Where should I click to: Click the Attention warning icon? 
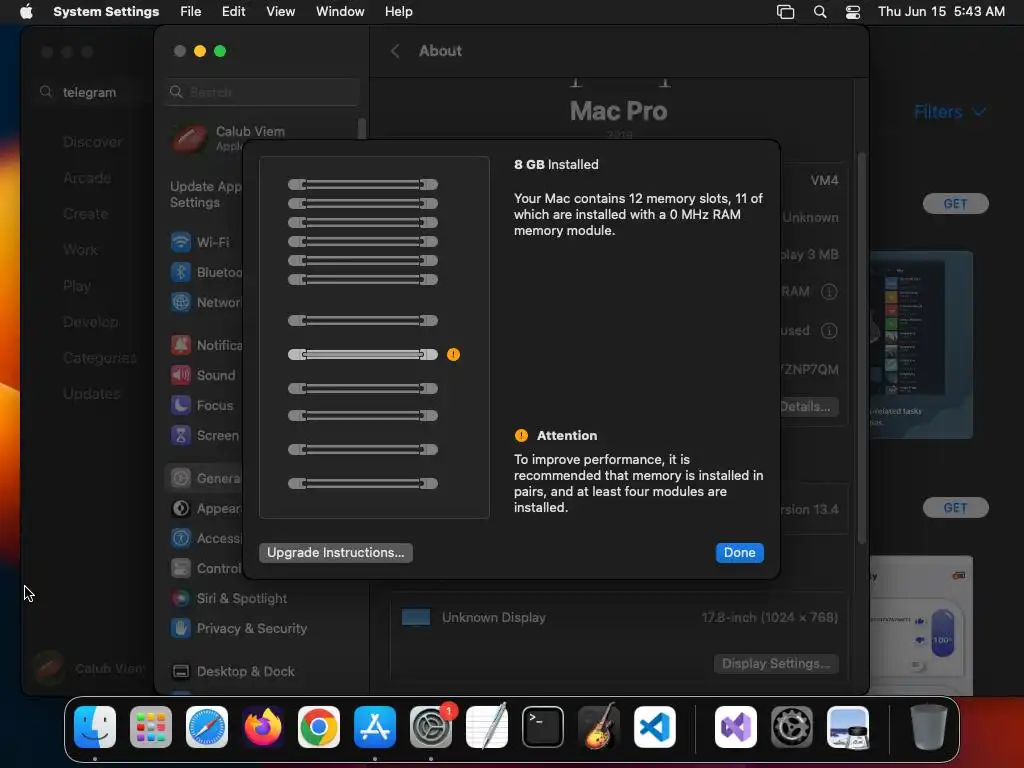[x=521, y=436]
